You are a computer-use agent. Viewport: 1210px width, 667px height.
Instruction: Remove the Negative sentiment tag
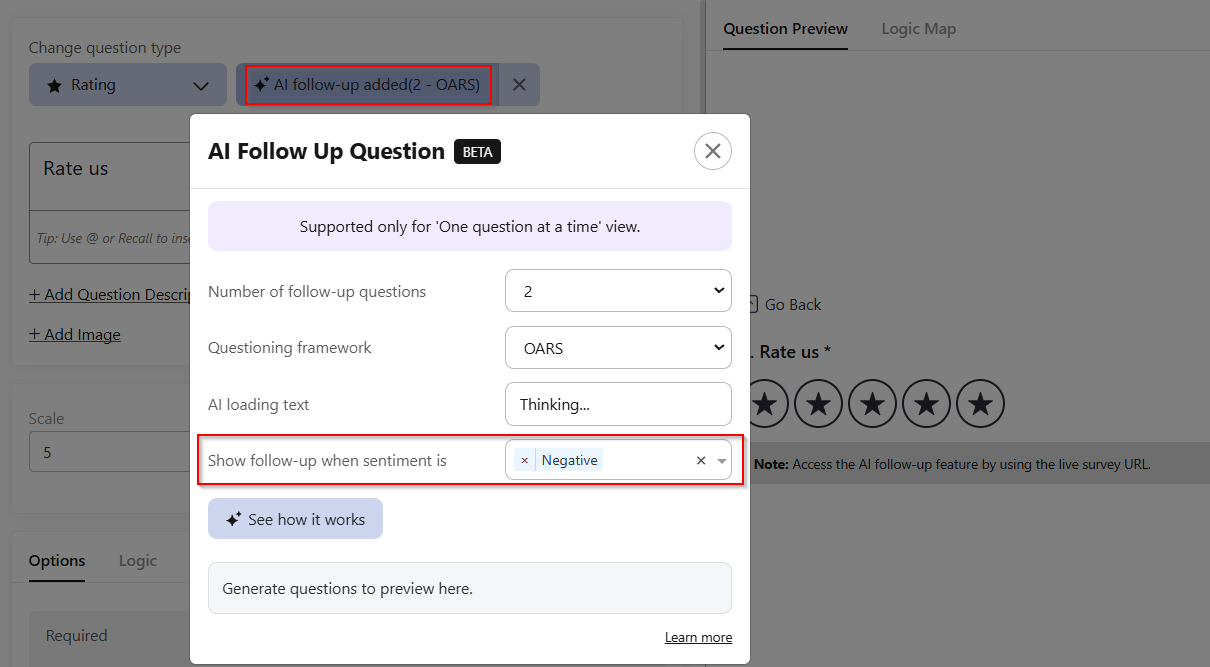pyautogui.click(x=524, y=461)
